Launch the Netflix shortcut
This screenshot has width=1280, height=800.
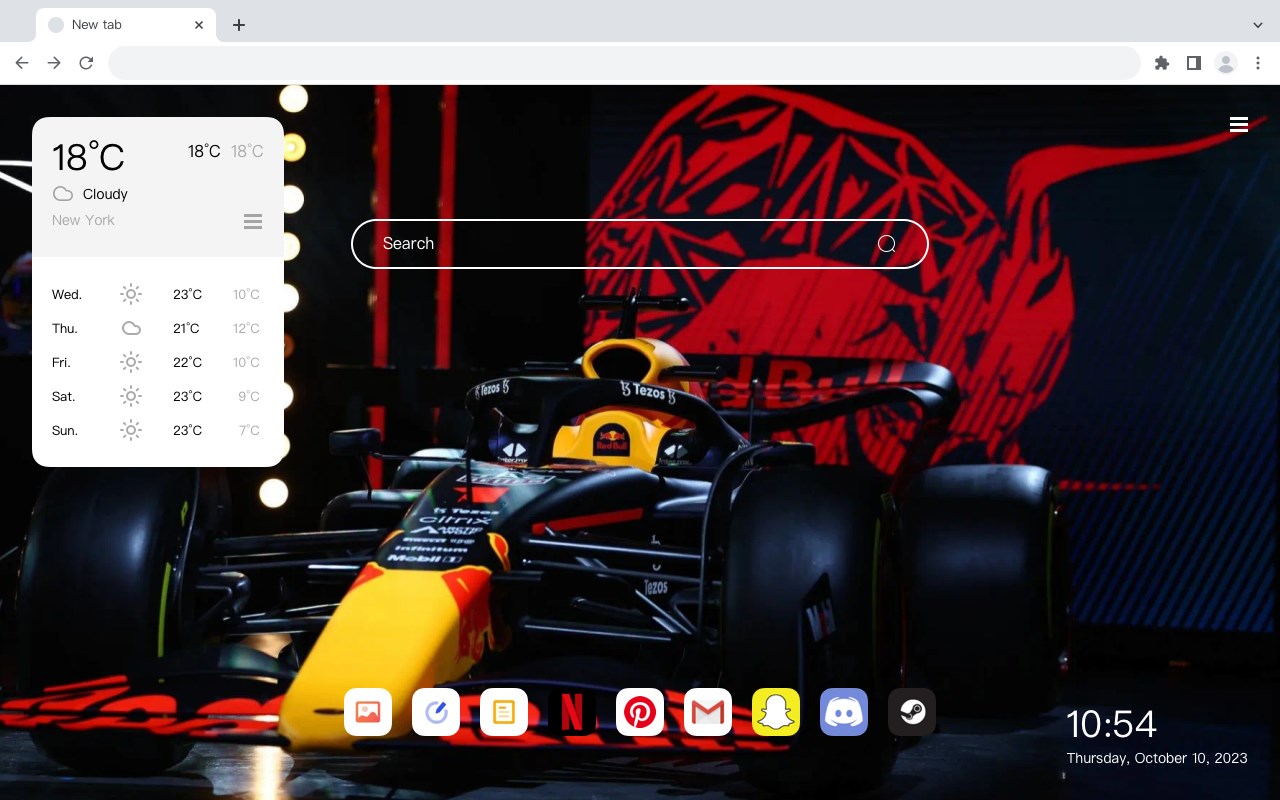point(572,712)
